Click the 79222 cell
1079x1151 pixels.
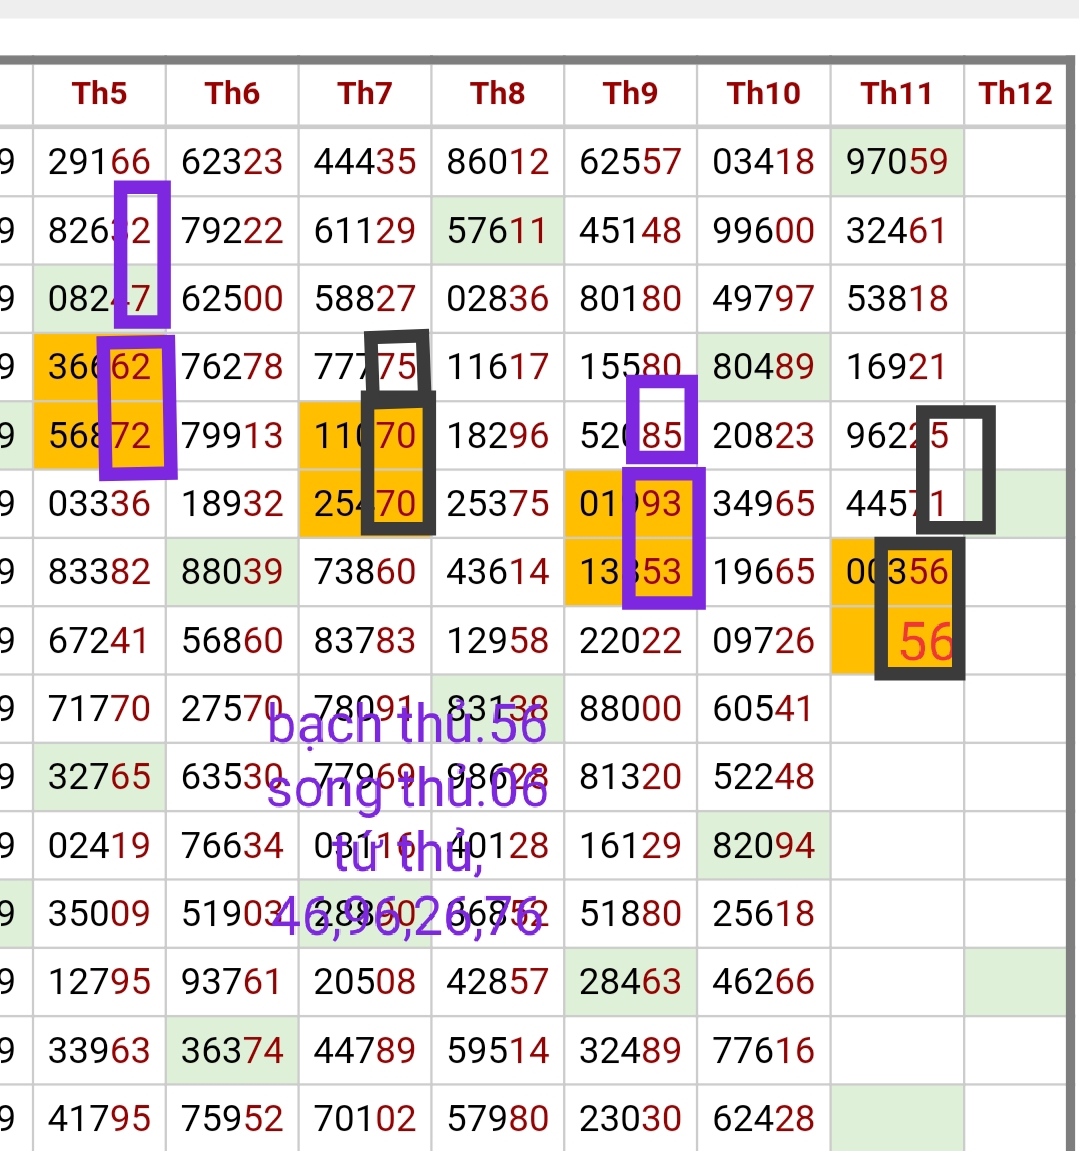click(232, 230)
